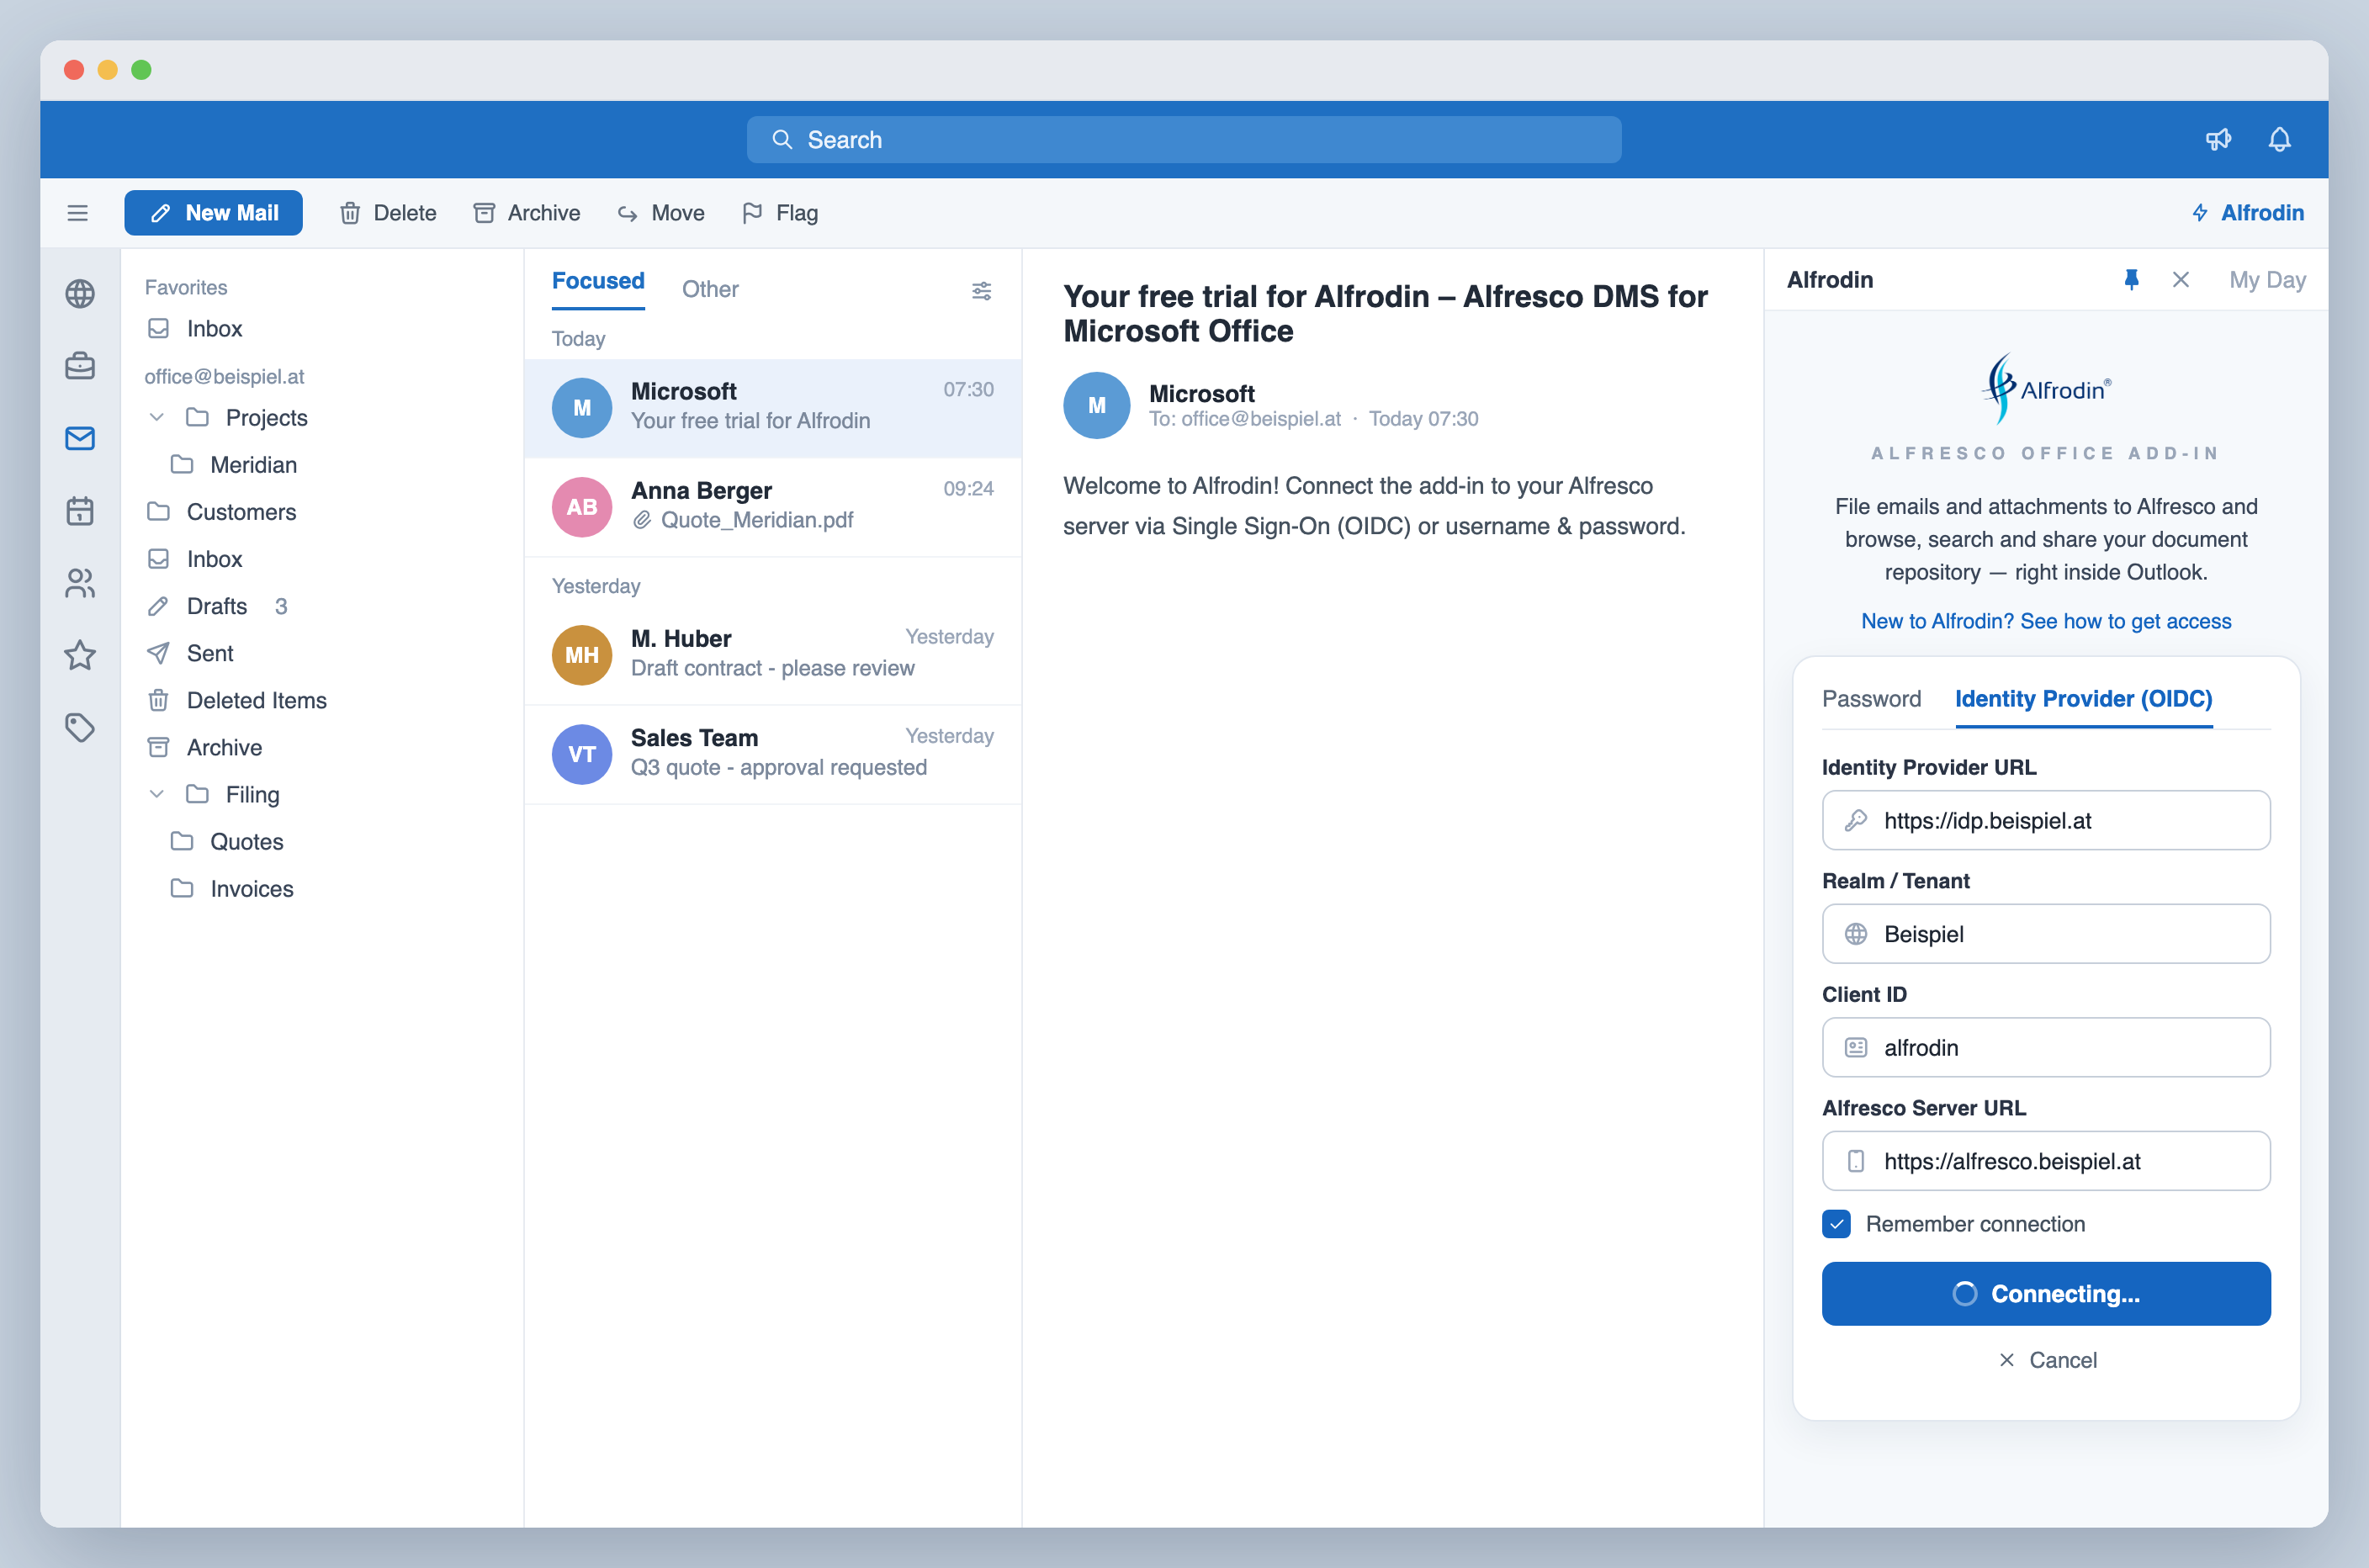Click into the Search bar
Screen dimensions: 2369x1568
point(1184,140)
